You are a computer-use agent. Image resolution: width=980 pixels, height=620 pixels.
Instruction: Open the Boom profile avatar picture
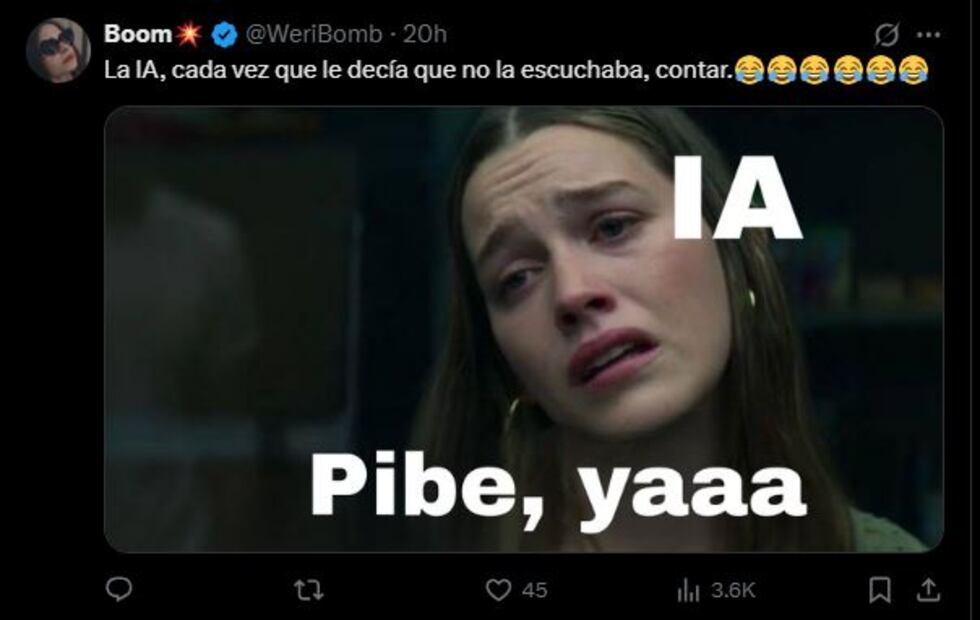click(x=58, y=50)
